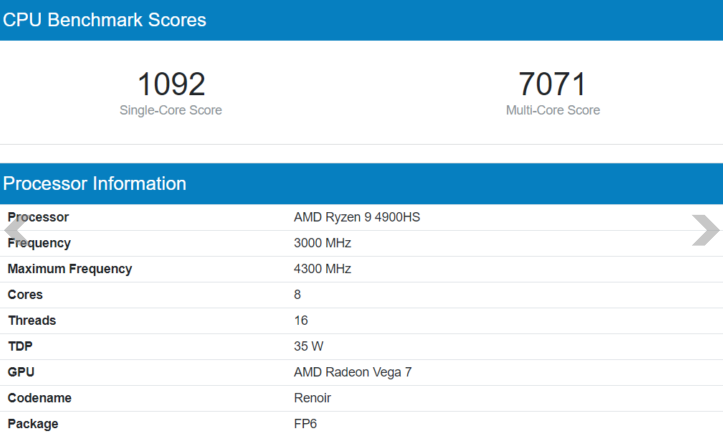This screenshot has height=440, width=723.
Task: Go to next image with right arrow
Action: point(705,230)
